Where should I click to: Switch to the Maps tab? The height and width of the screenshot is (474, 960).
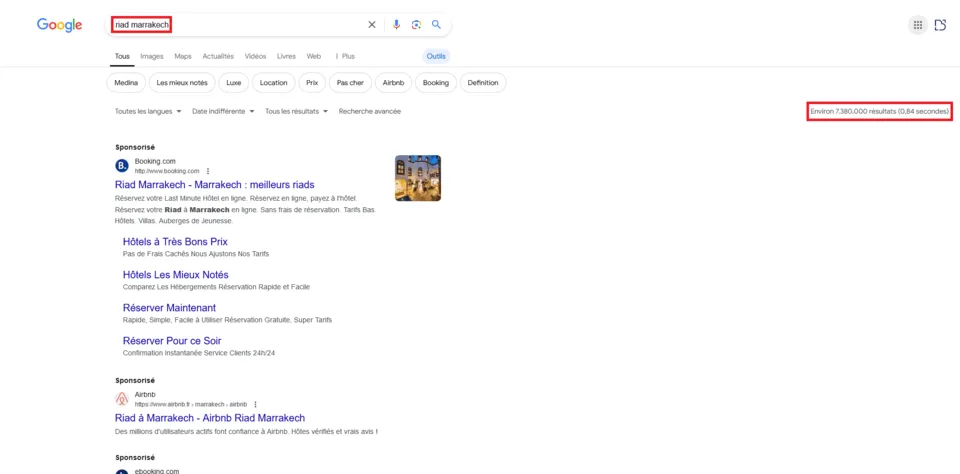pos(183,56)
